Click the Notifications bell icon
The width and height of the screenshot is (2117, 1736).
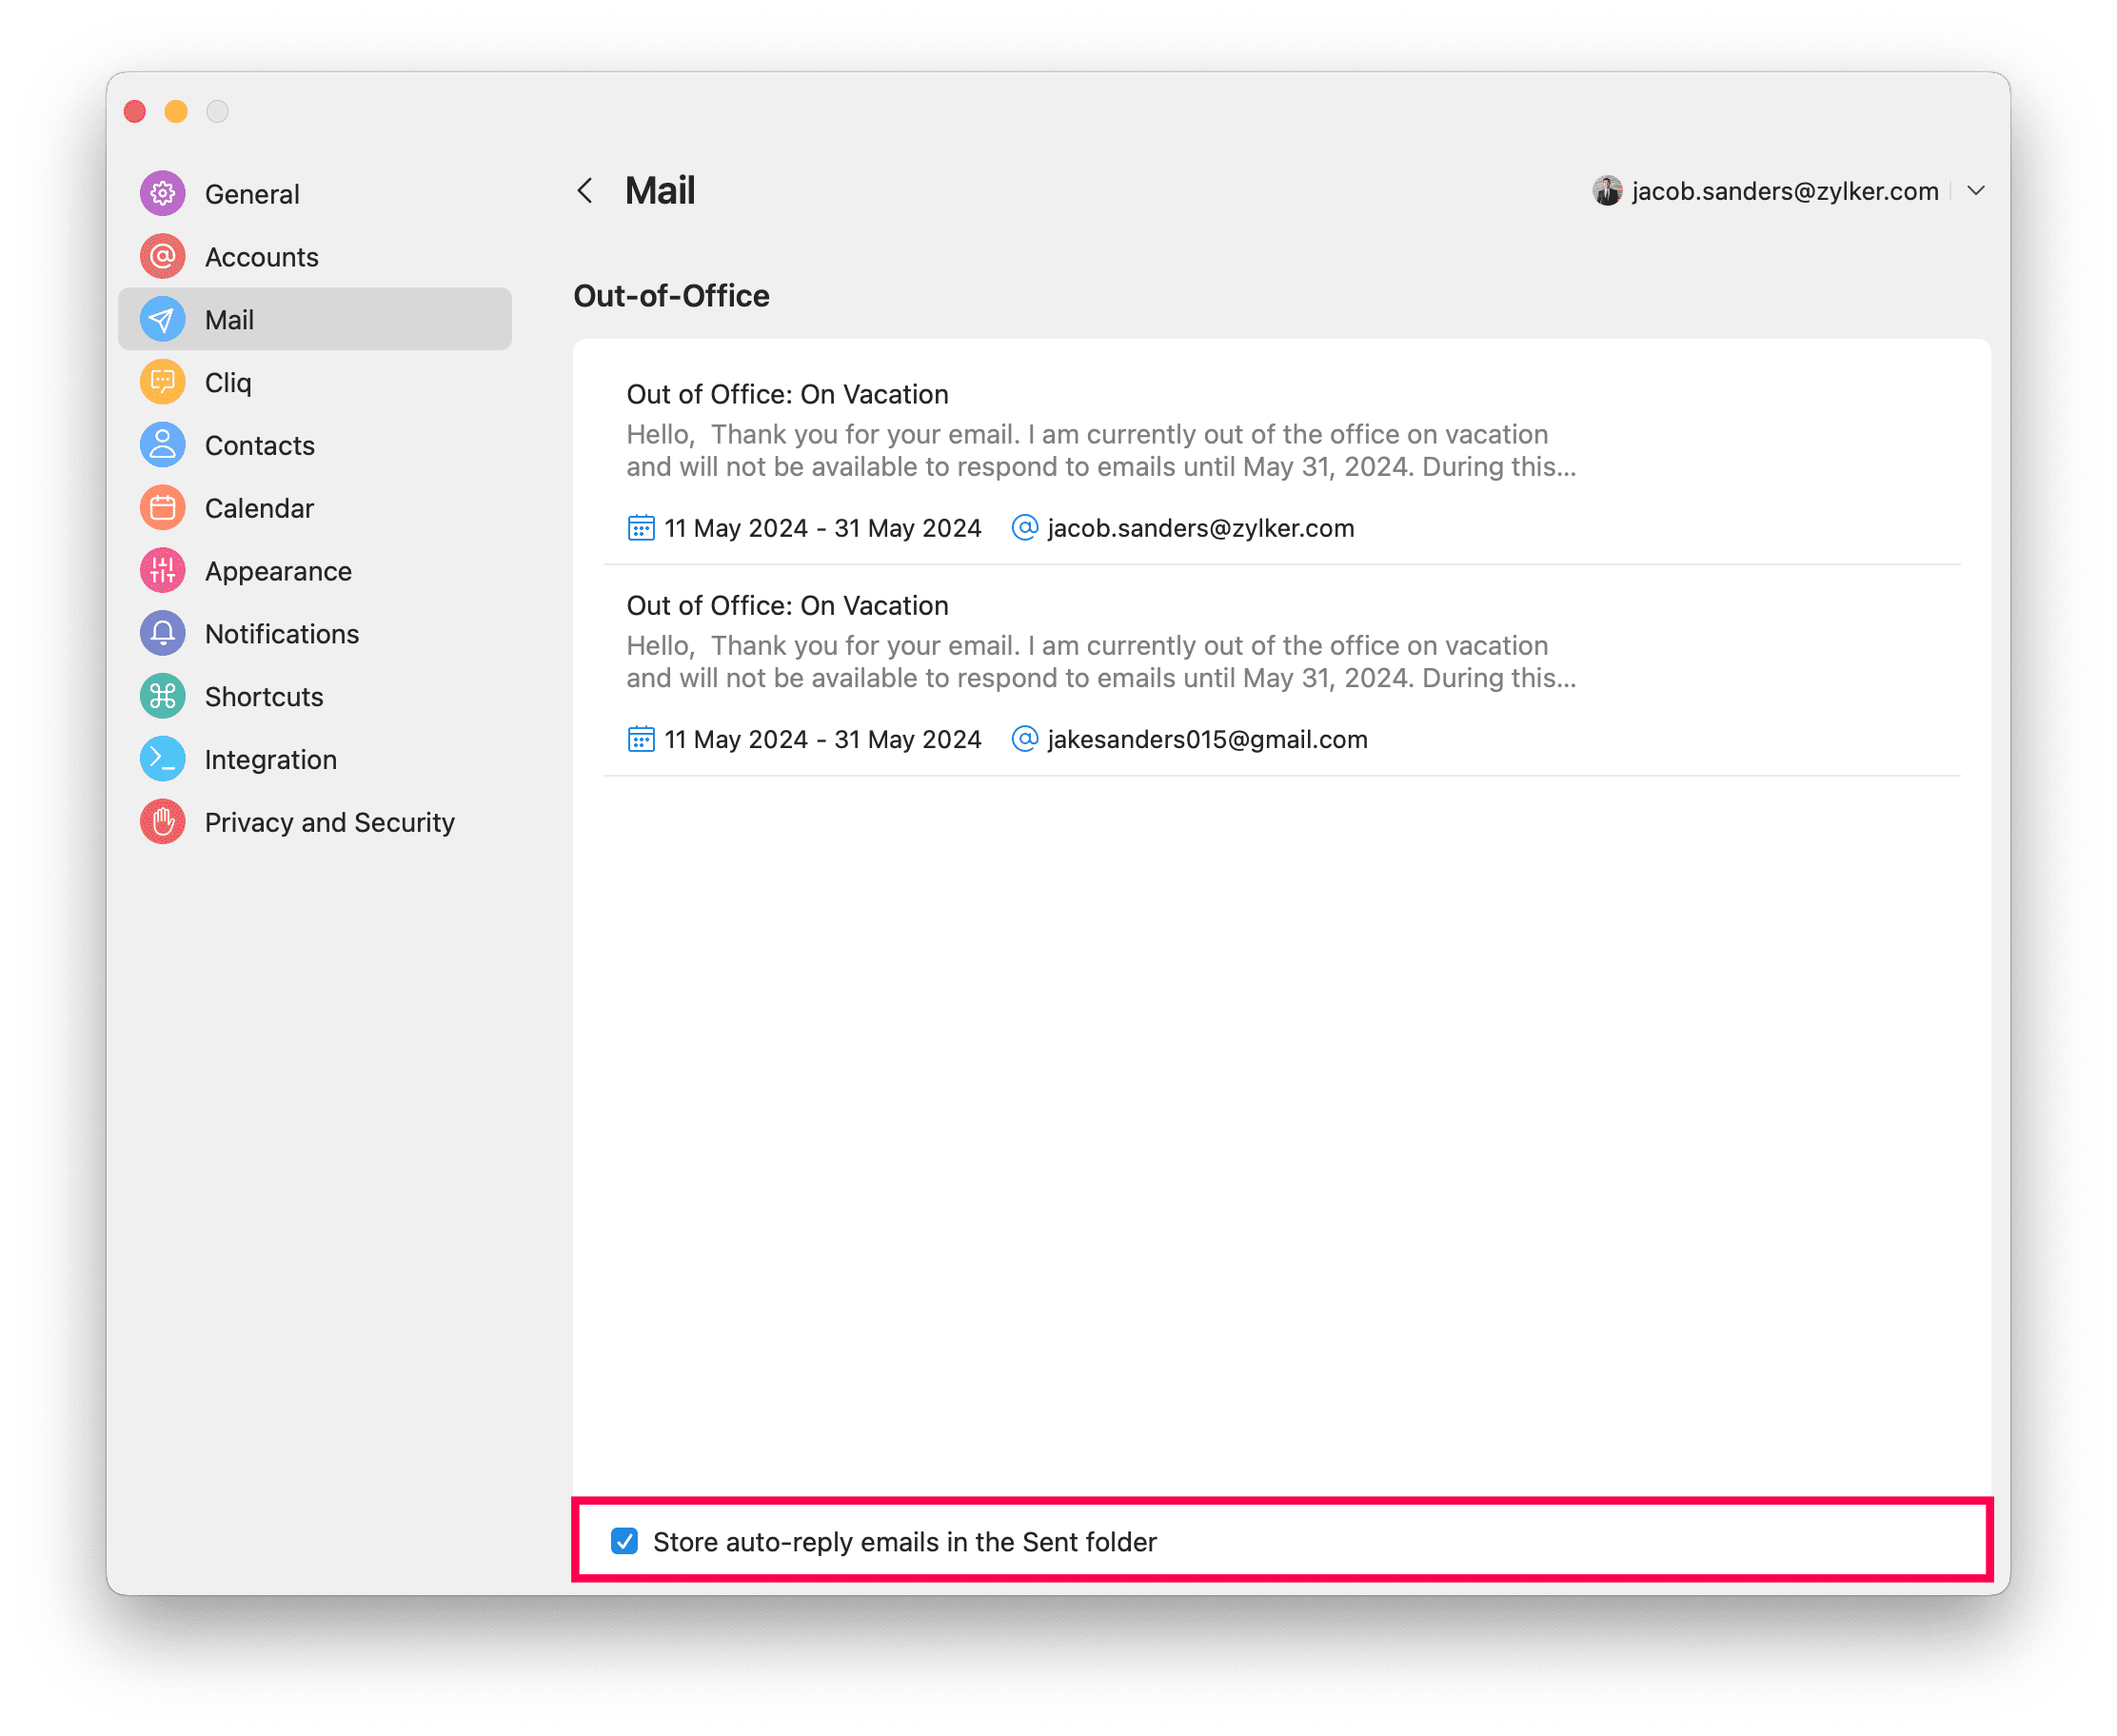coord(162,634)
